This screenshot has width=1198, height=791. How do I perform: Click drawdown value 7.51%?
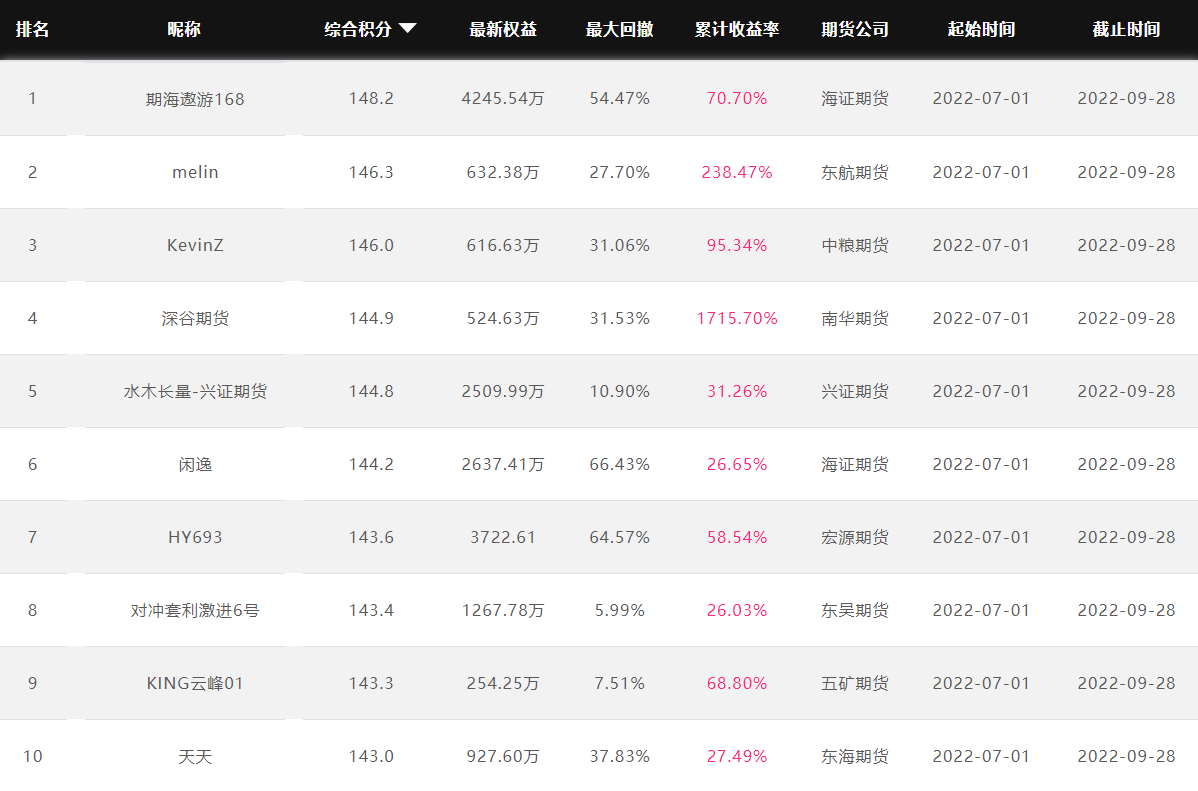pos(620,683)
